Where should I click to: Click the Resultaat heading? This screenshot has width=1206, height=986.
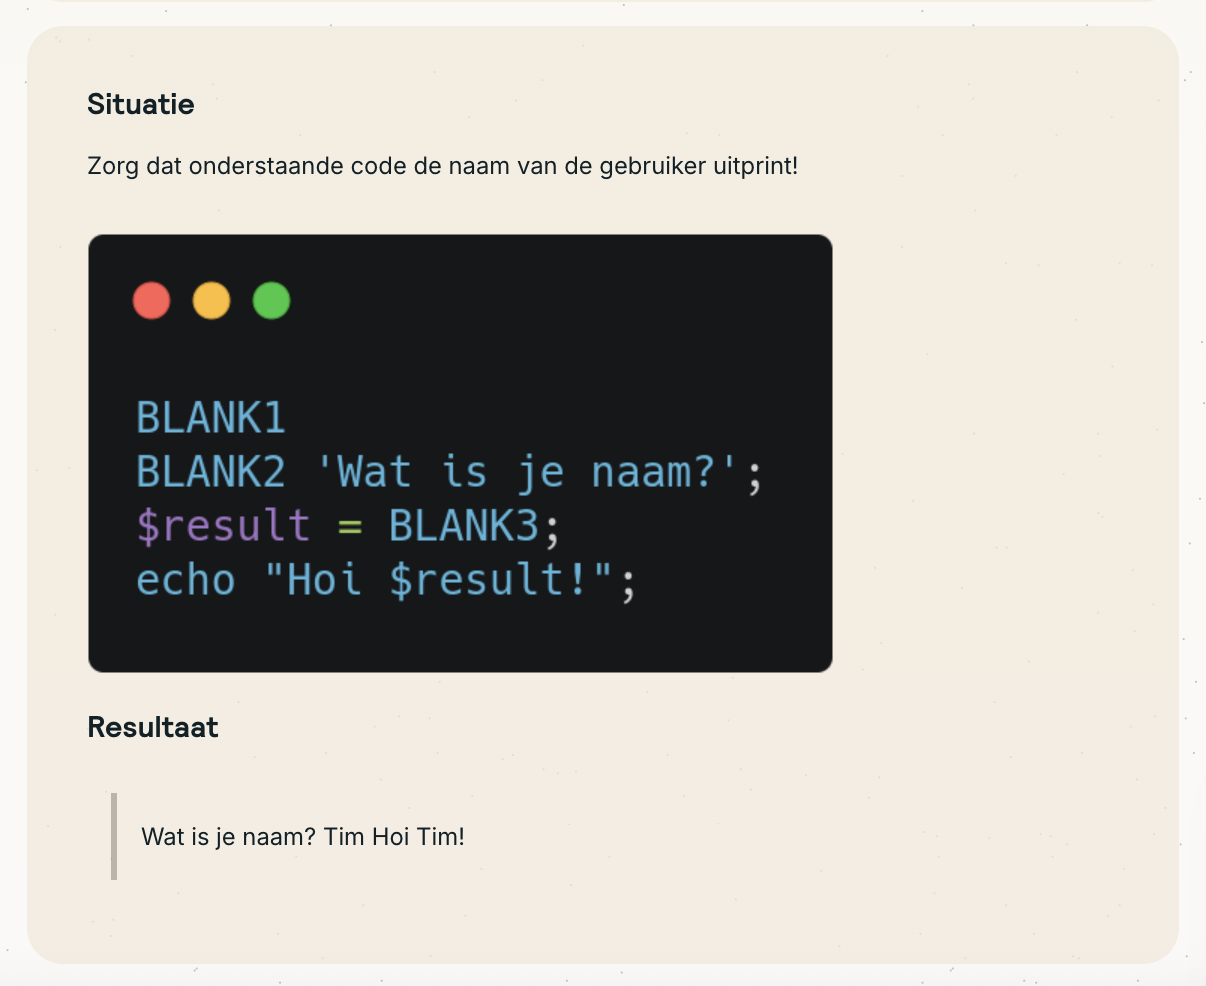point(153,727)
